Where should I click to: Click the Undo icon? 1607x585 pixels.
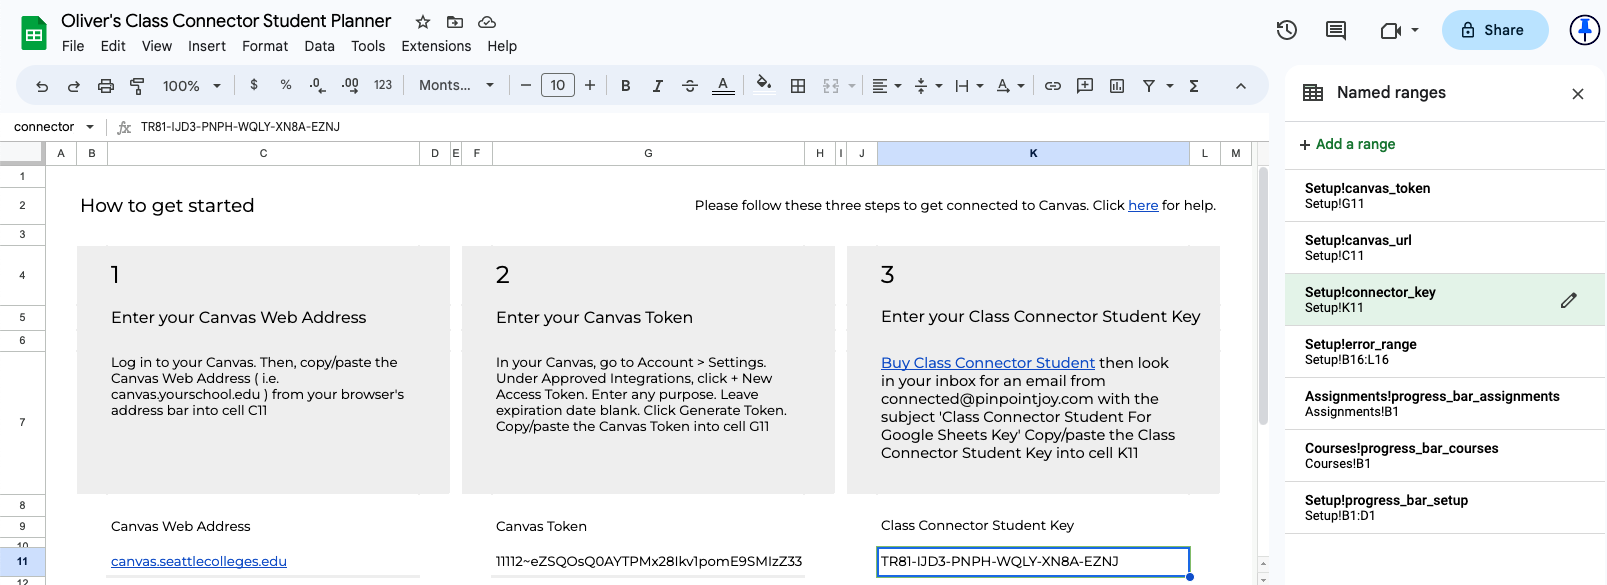[42, 86]
